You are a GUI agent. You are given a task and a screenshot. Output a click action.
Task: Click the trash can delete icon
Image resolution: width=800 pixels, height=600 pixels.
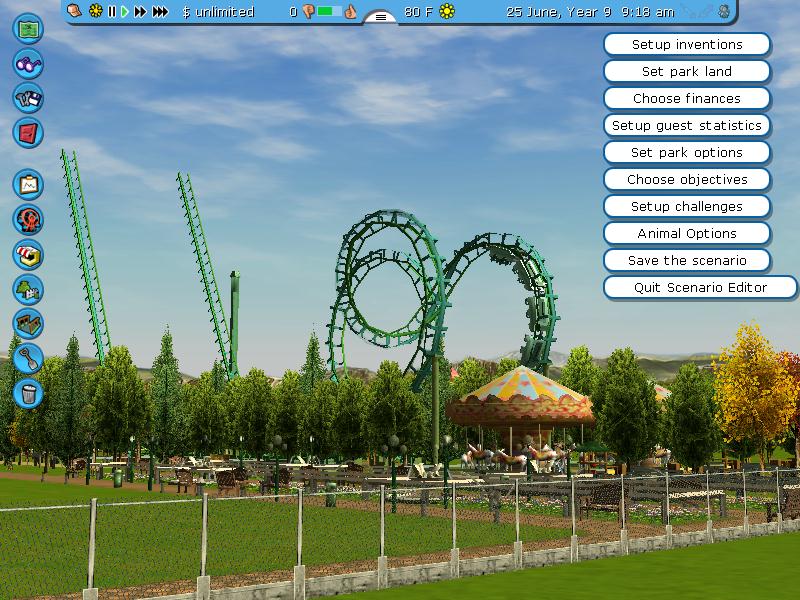[28, 391]
